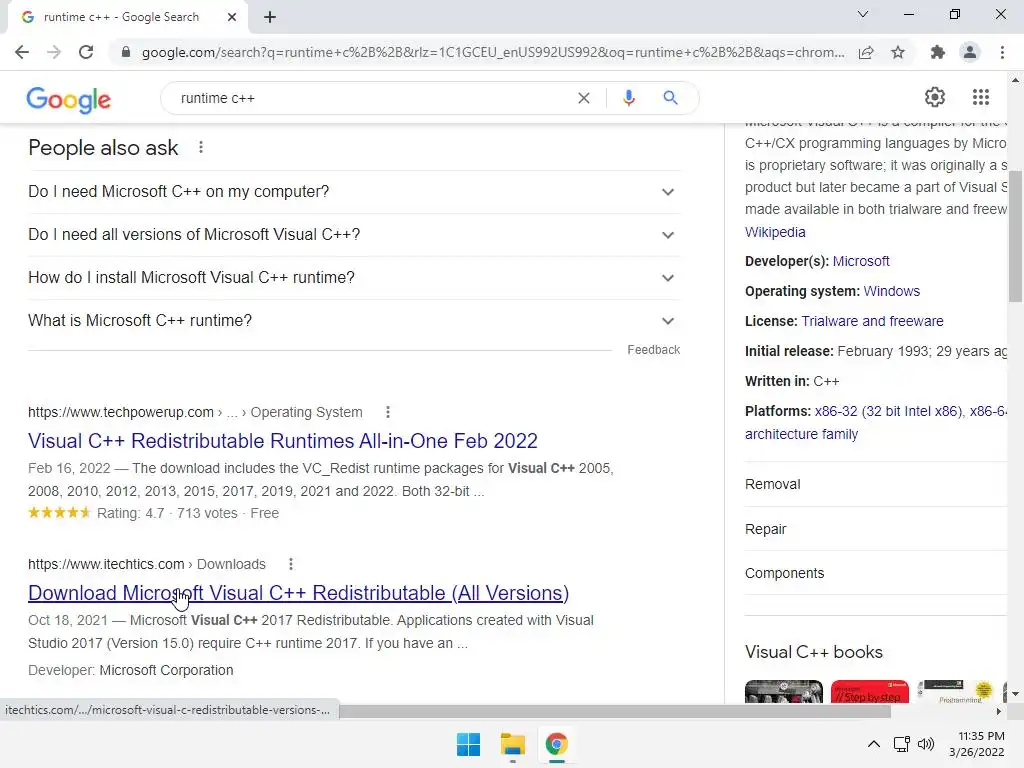Submit search with the magnifier icon
Screen dimensions: 1024x768
(x=670, y=98)
